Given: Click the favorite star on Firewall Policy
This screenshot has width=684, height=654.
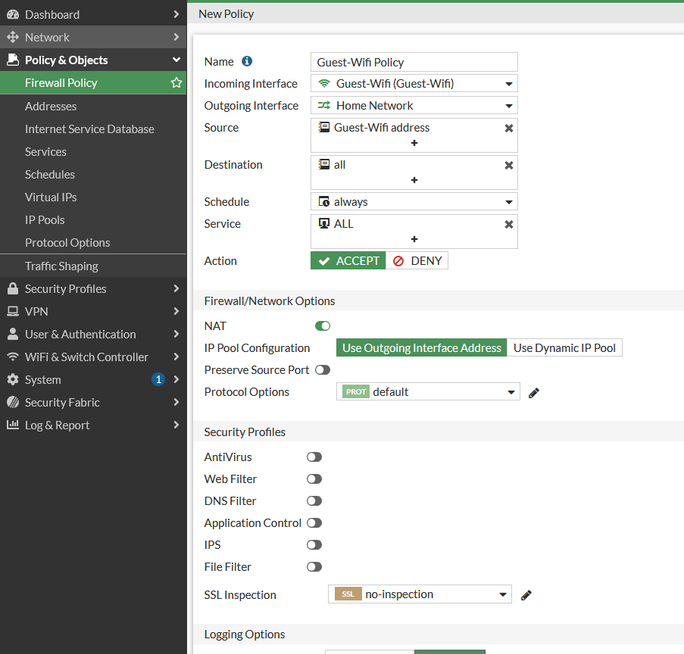Looking at the screenshot, I should pos(176,83).
